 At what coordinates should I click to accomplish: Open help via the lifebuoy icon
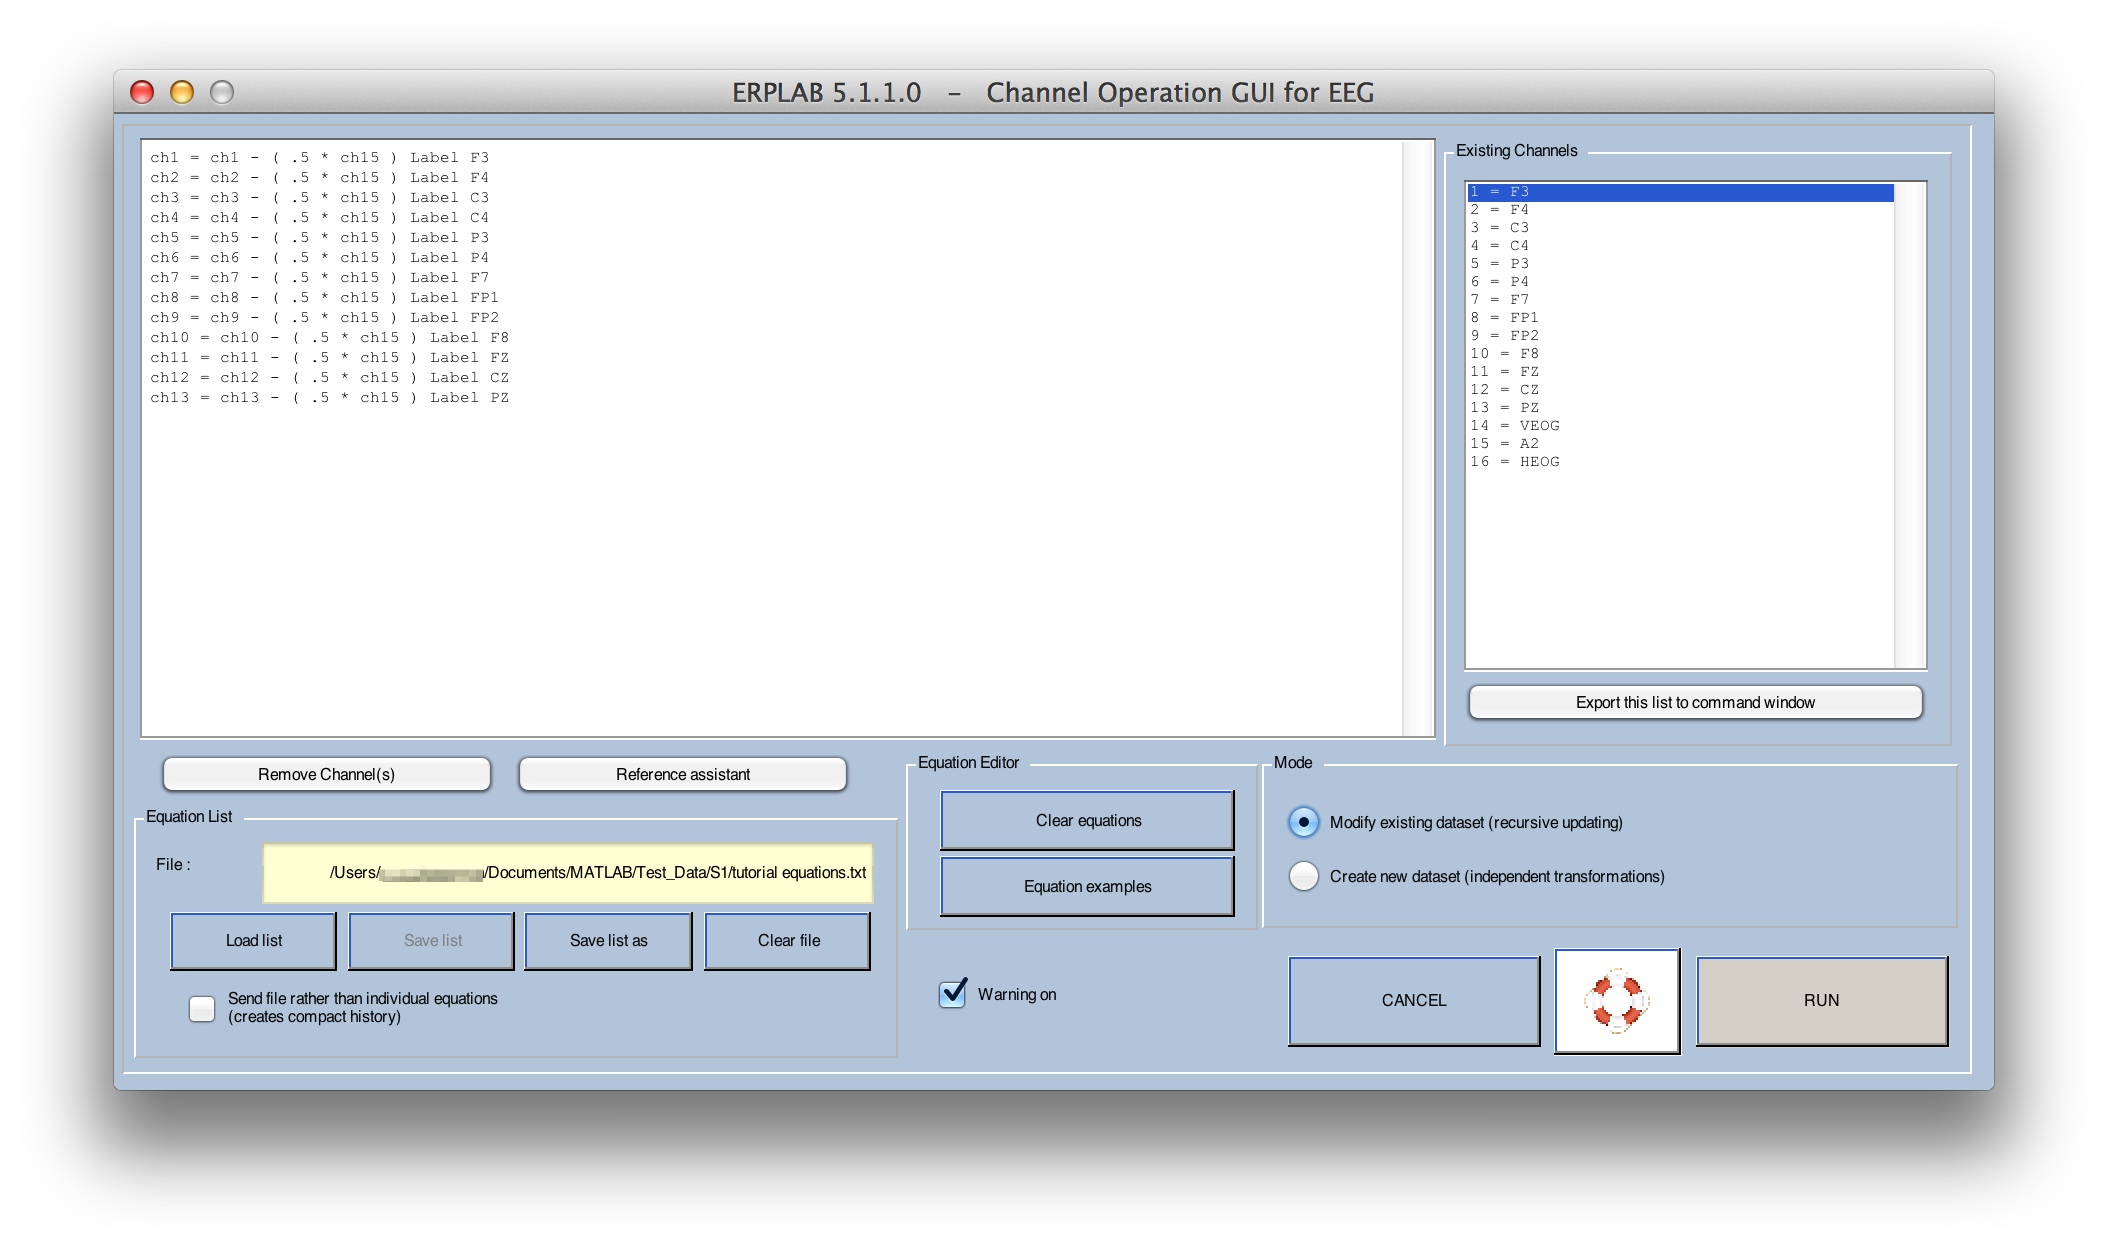pyautogui.click(x=1617, y=1000)
